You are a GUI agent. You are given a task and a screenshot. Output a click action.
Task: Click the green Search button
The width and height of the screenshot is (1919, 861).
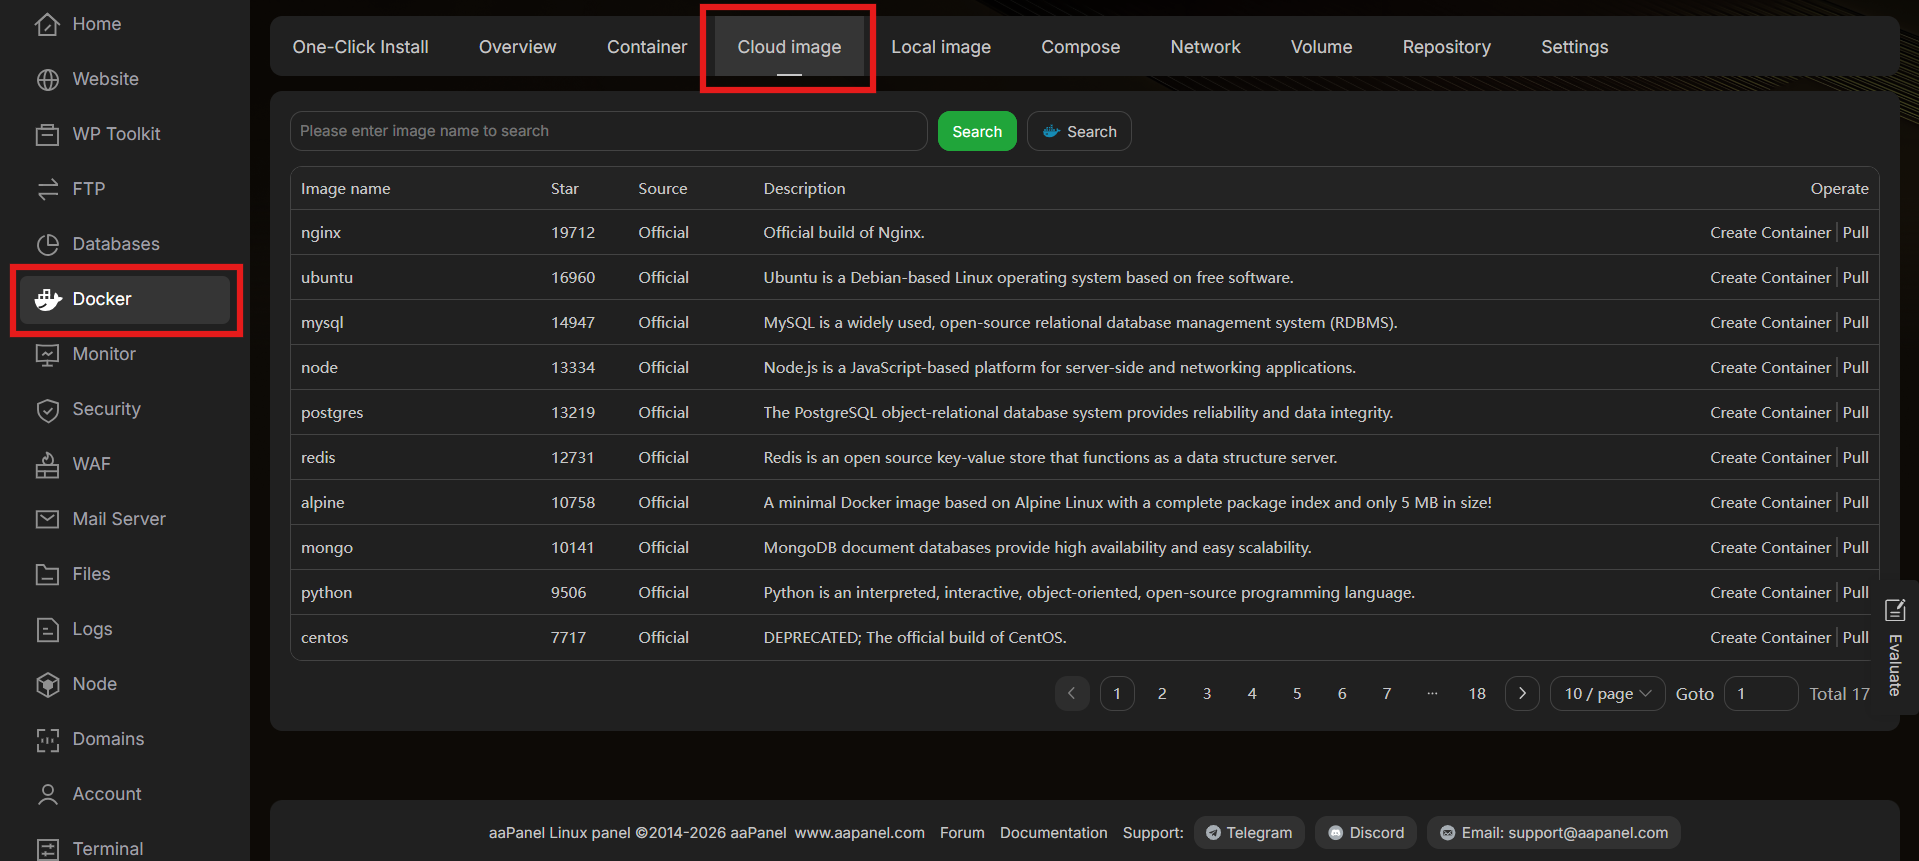click(x=977, y=131)
